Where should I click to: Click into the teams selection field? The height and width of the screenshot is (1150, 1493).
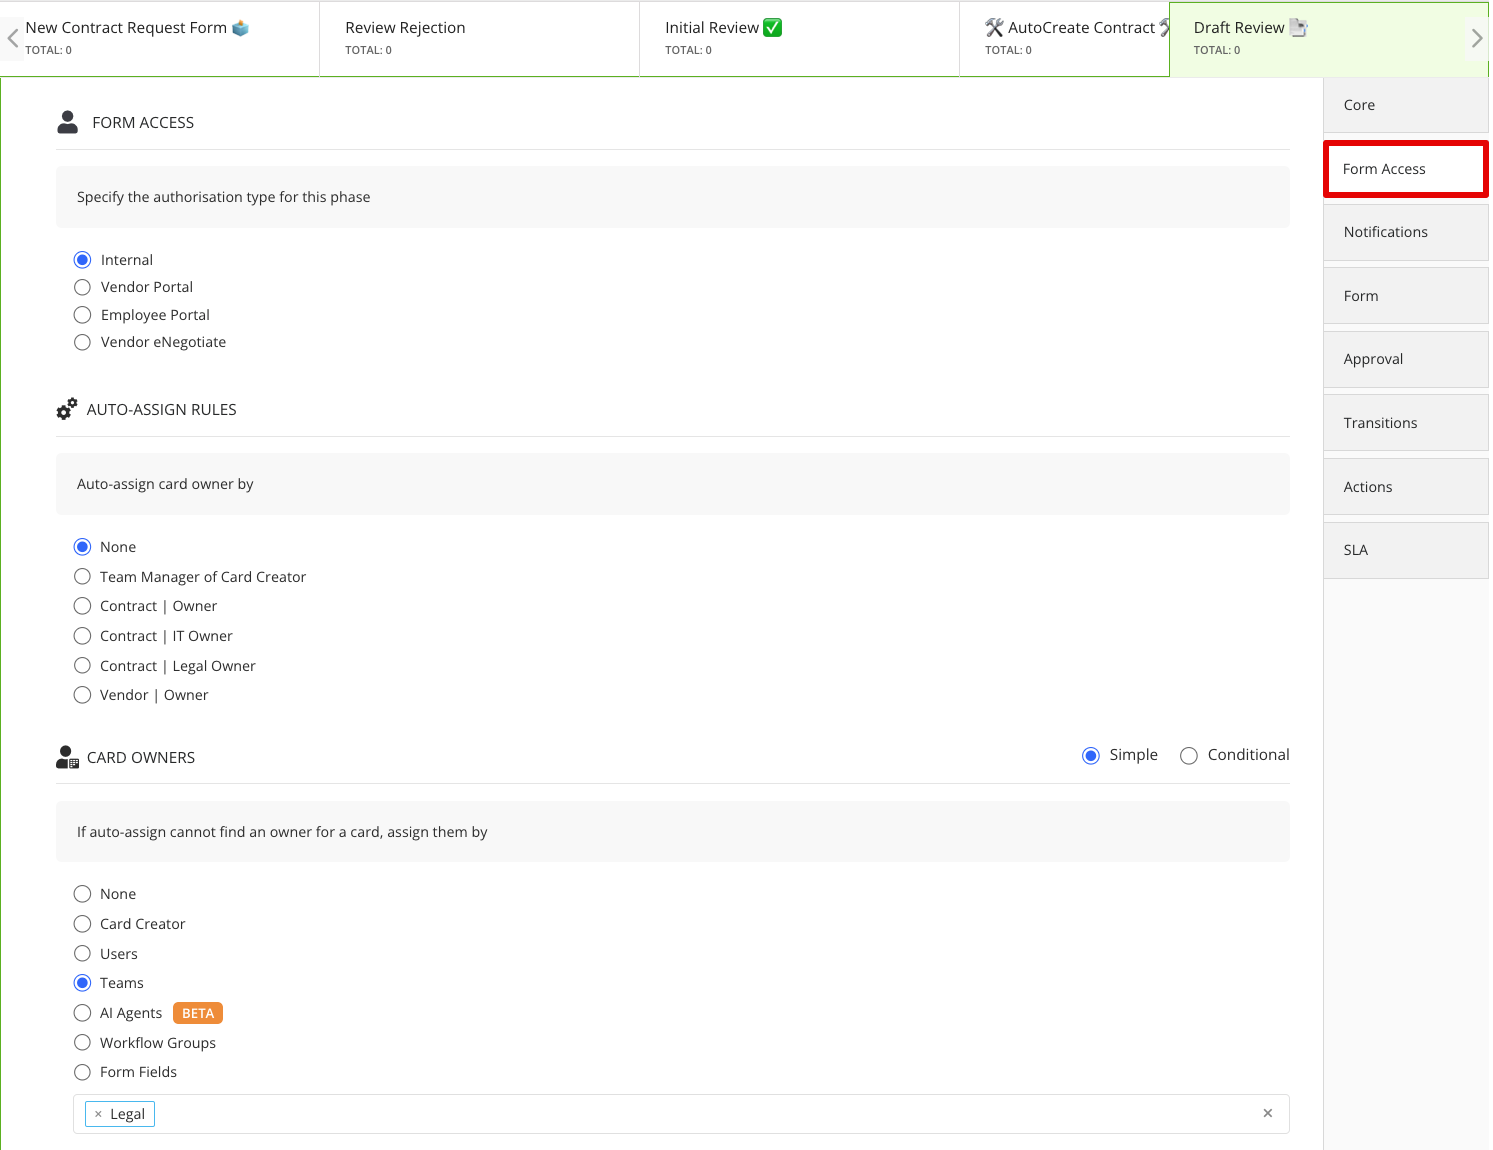[x=681, y=1114]
